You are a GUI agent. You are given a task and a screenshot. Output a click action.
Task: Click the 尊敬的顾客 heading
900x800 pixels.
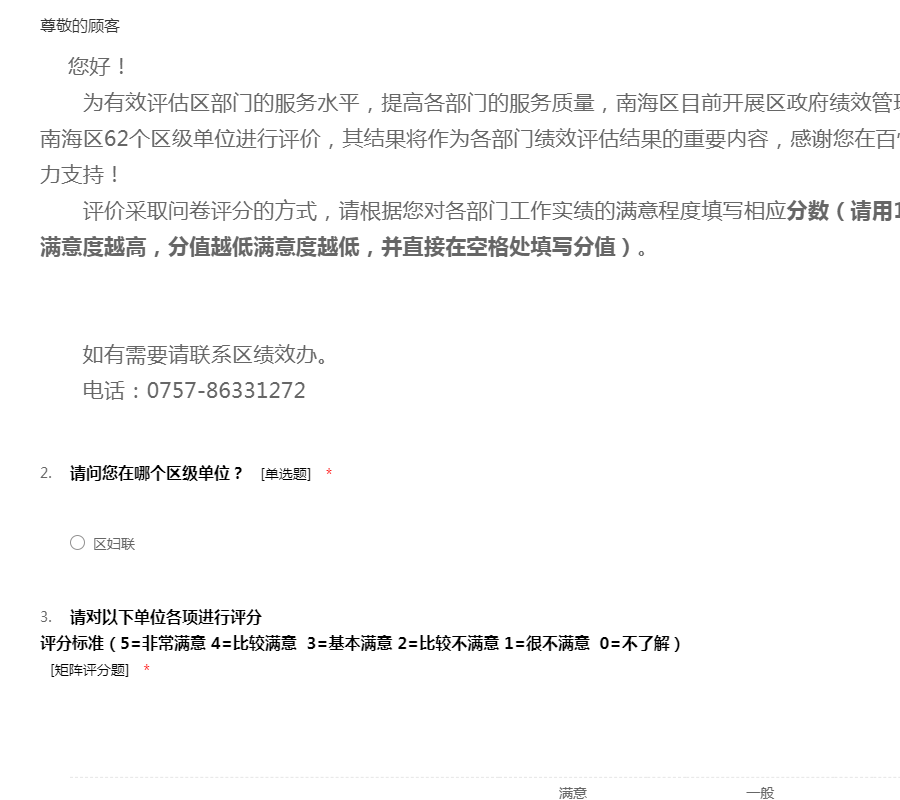click(x=80, y=26)
